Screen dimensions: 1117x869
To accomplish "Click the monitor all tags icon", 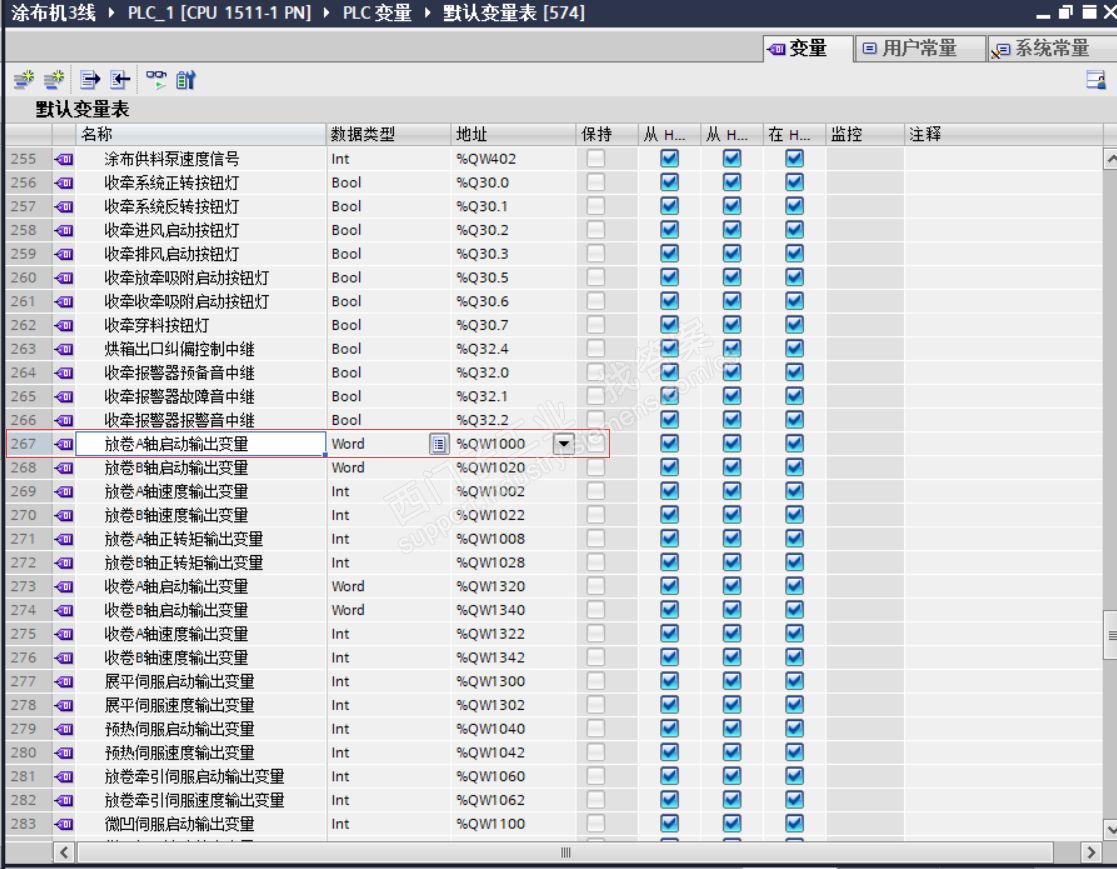I will click(x=156, y=80).
